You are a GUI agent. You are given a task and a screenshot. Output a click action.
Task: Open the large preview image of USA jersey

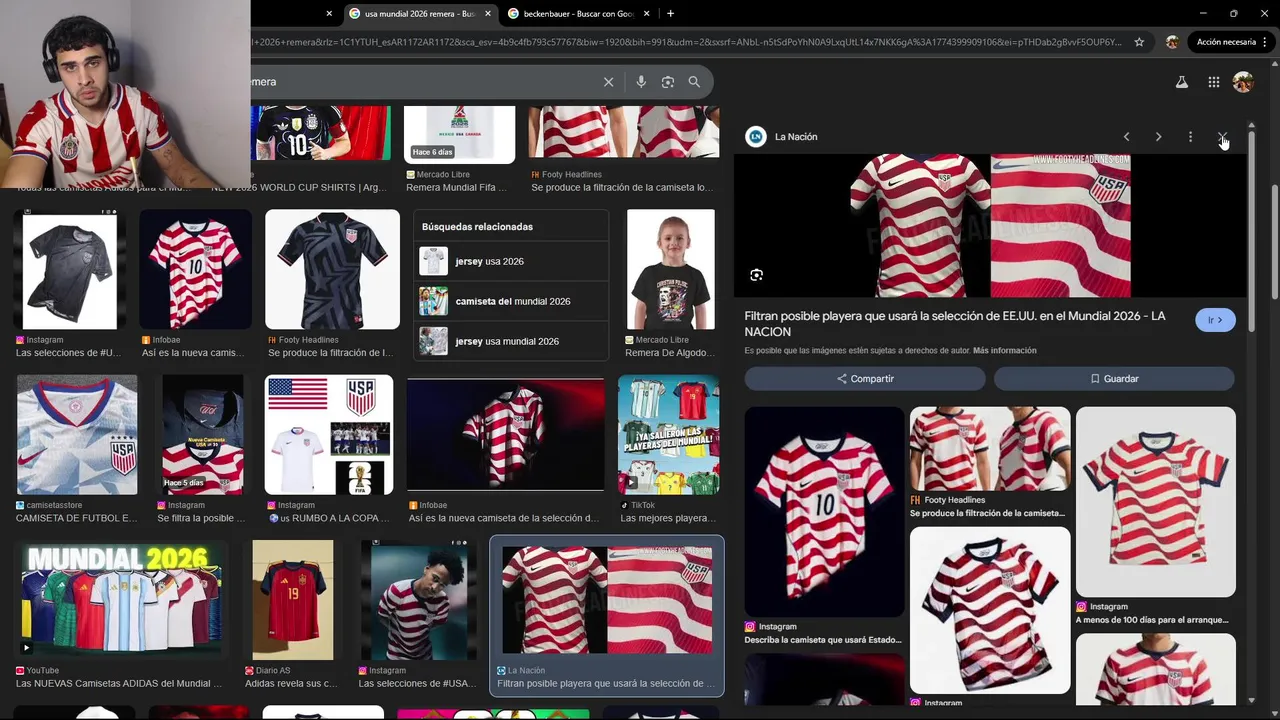tap(990, 226)
